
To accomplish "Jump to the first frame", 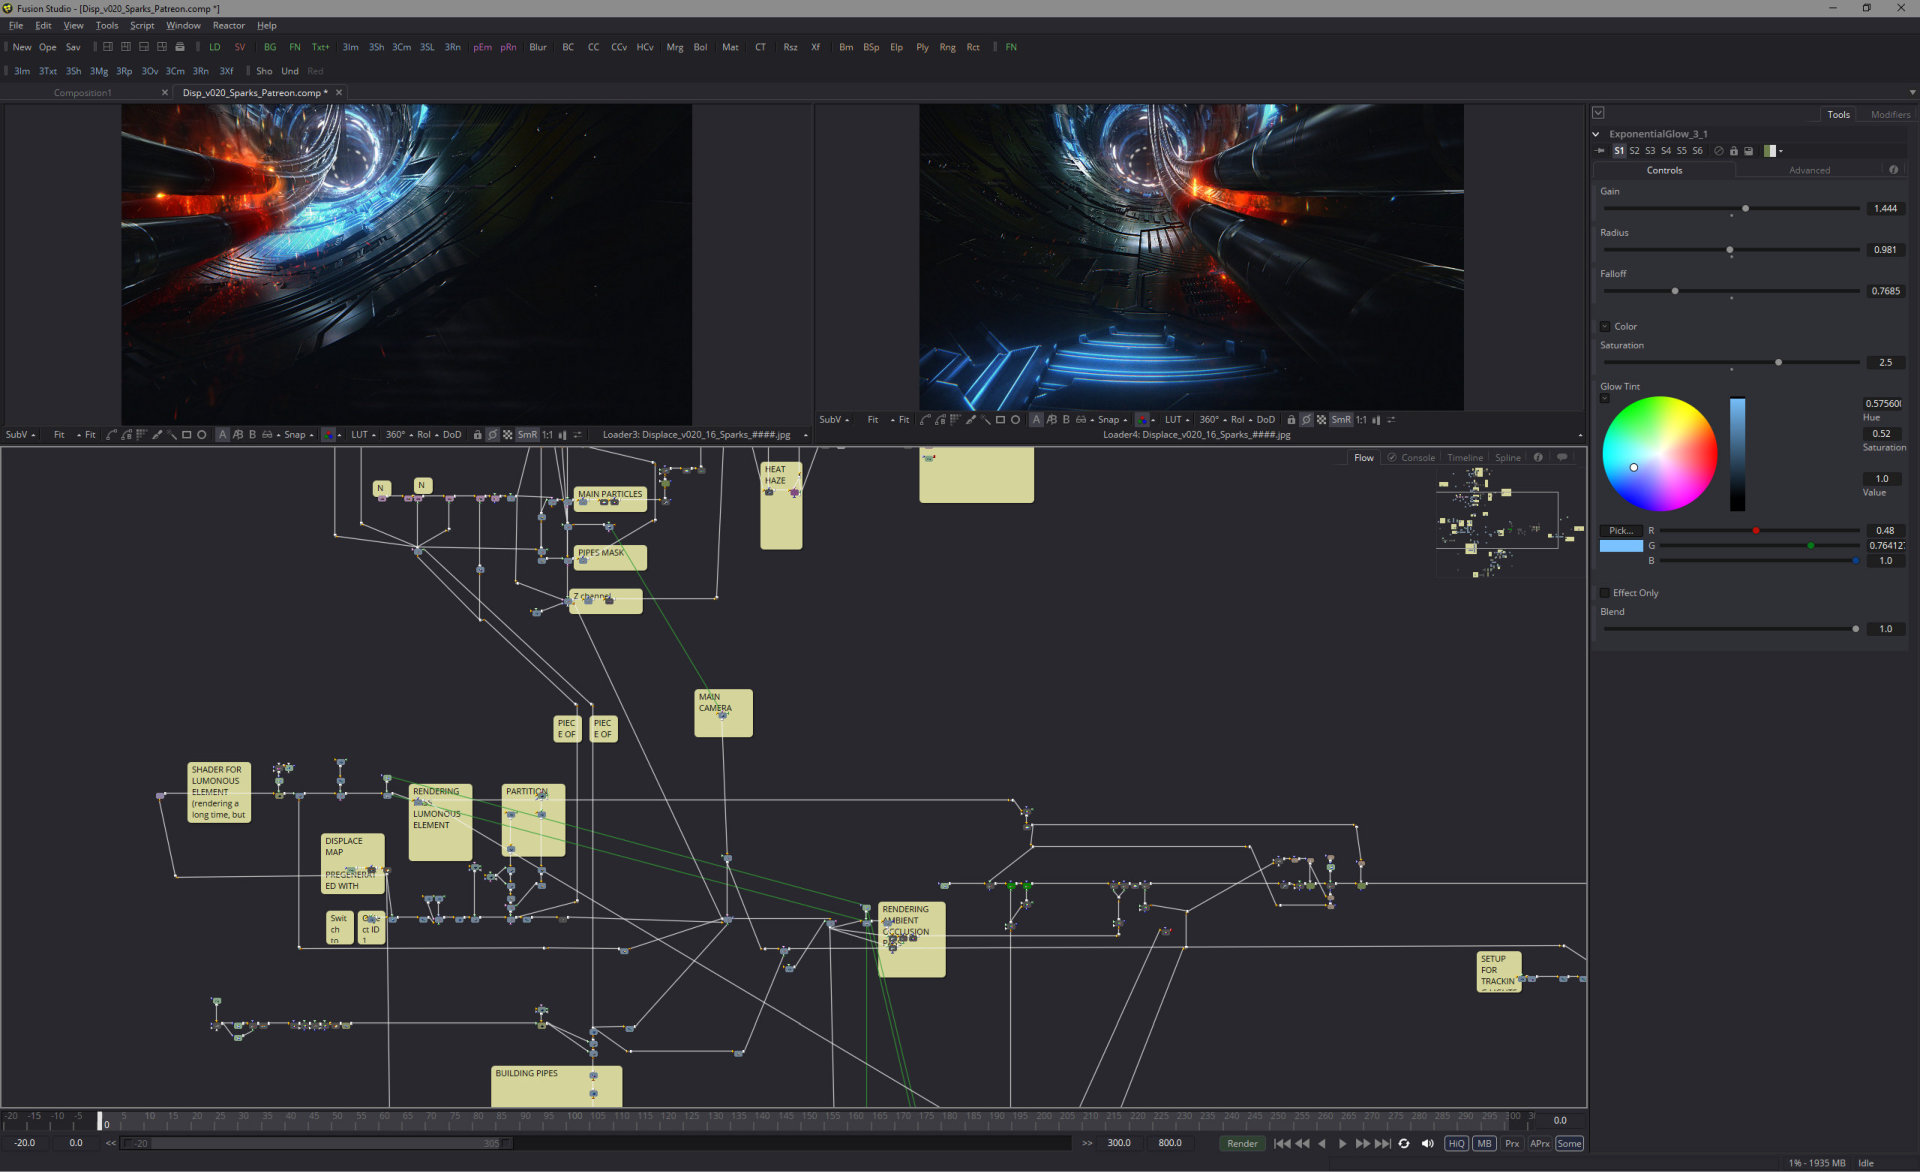I will click(x=1282, y=1143).
